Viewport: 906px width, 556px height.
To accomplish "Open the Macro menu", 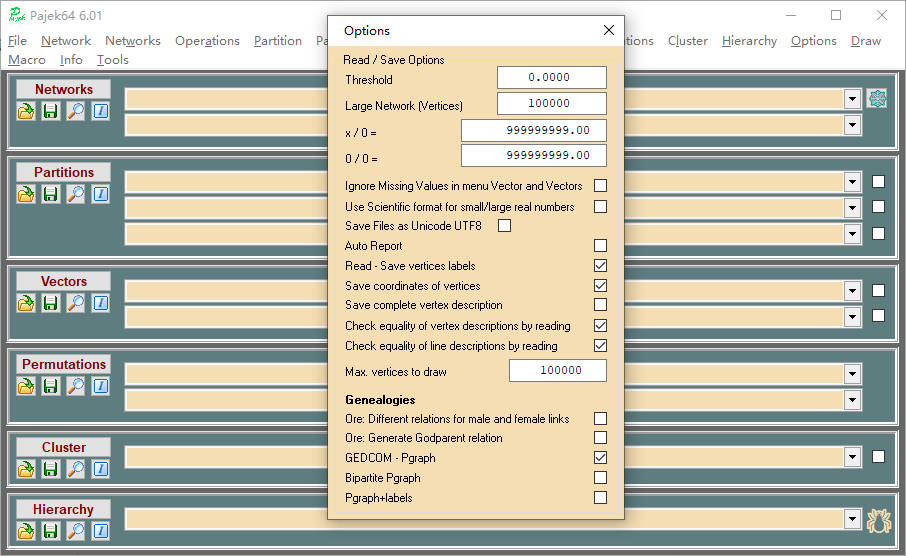I will 27,60.
